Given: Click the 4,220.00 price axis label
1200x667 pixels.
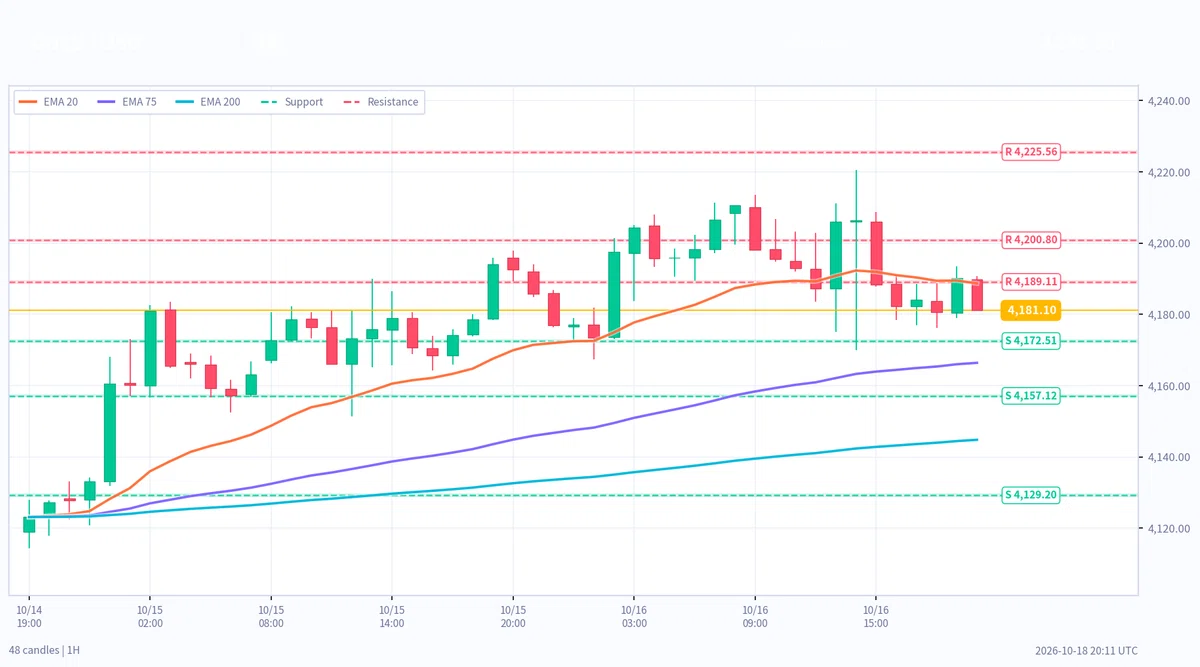Looking at the screenshot, I should [x=1168, y=172].
